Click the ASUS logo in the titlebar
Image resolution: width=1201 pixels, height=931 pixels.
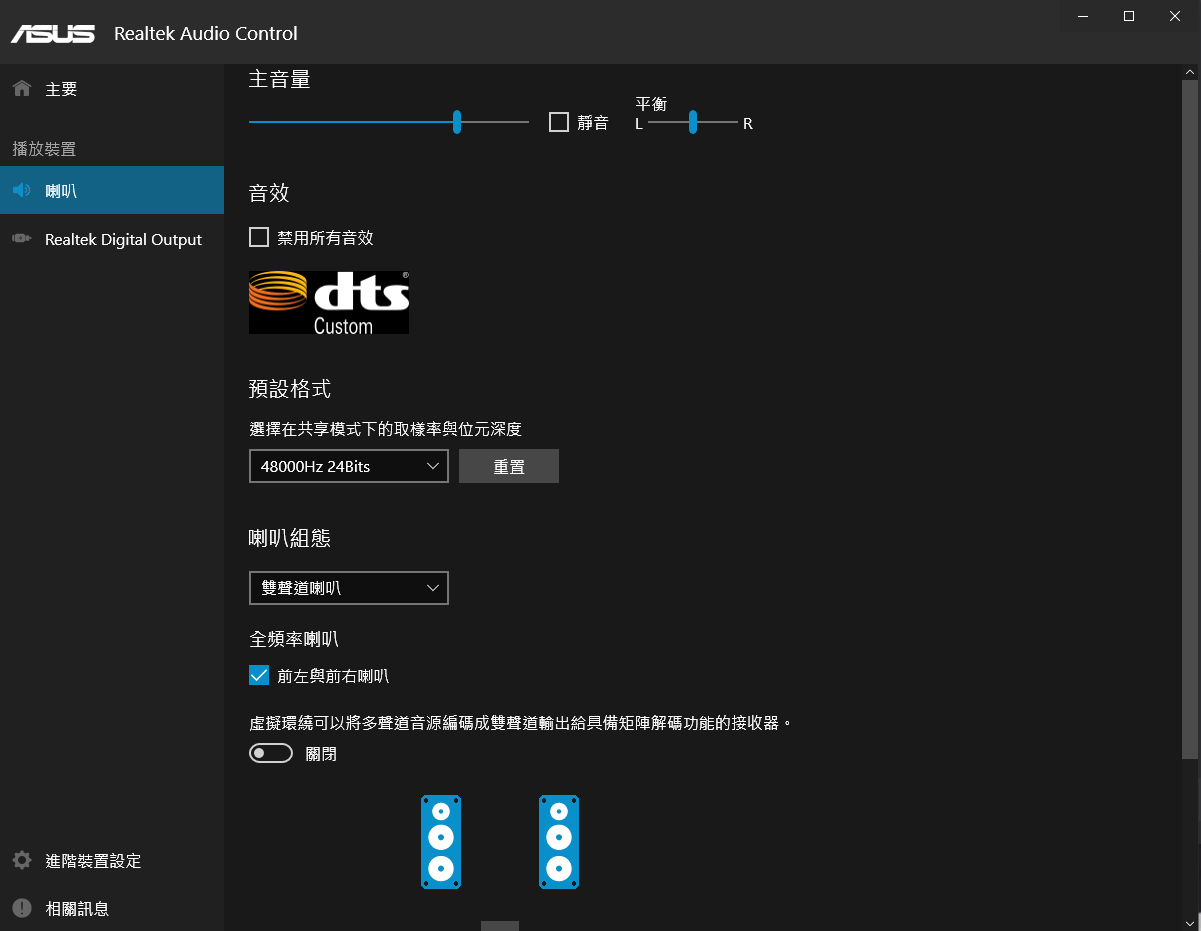pyautogui.click(x=53, y=32)
